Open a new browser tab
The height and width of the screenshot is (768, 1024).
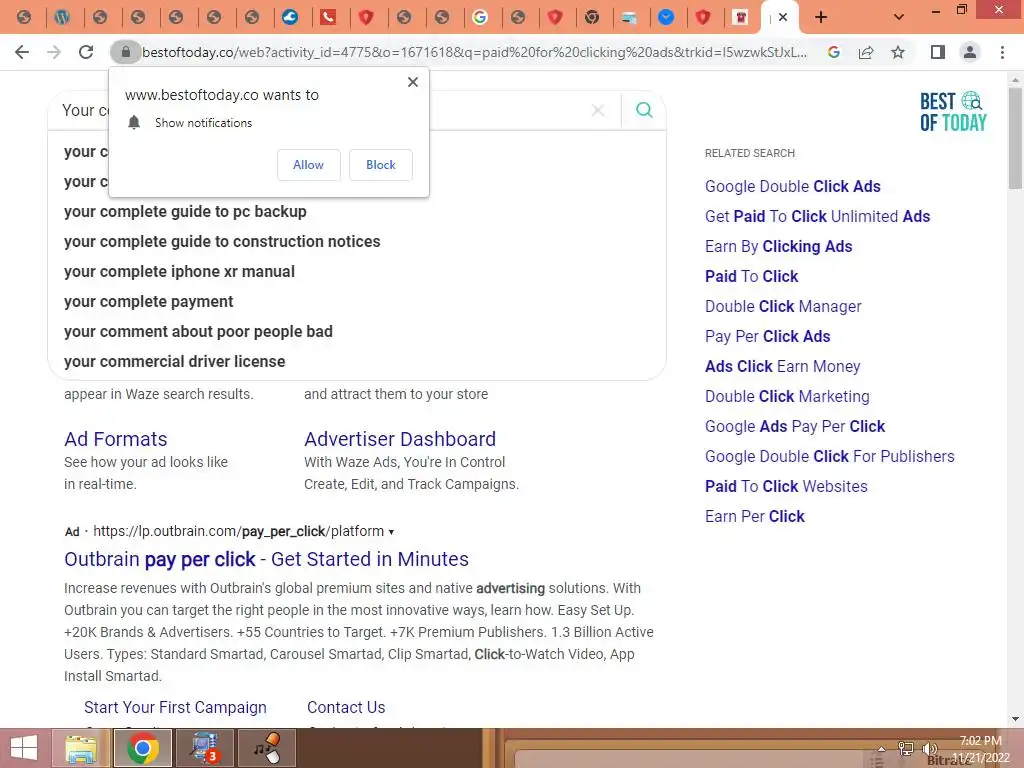click(821, 17)
